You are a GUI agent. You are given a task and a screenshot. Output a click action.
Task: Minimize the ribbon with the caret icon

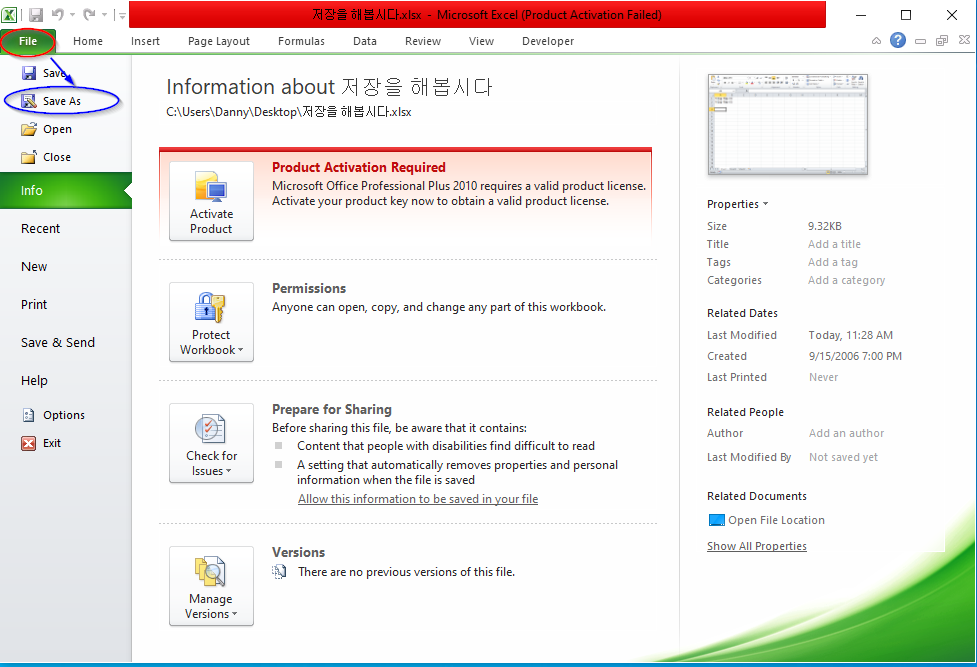876,41
